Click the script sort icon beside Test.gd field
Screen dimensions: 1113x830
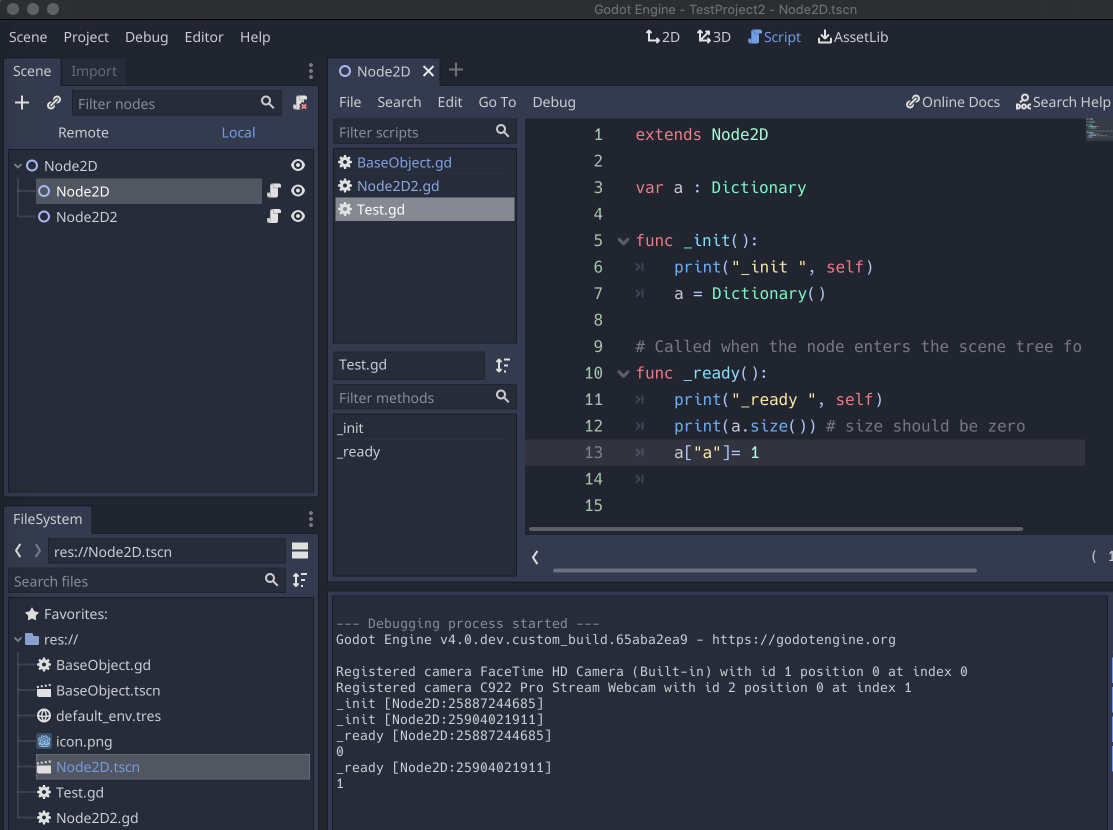click(x=503, y=366)
